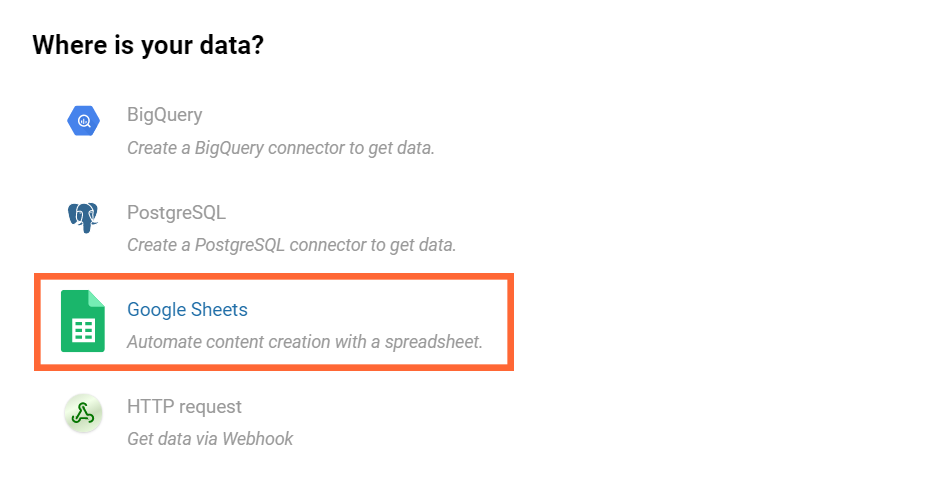Click the magnifier glyph inside BigQuery hexagon
The width and height of the screenshot is (934, 502).
[x=84, y=122]
